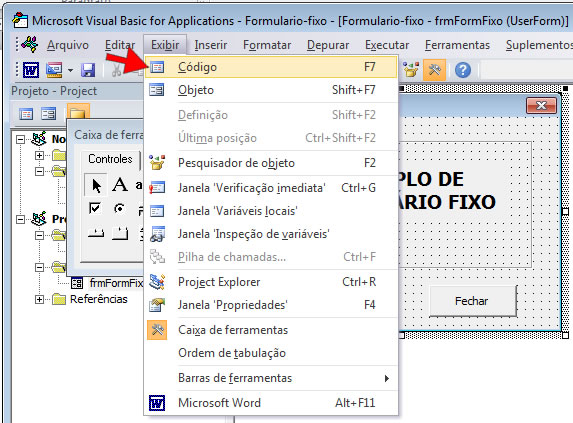Open the Editar menu
The width and height of the screenshot is (573, 423).
pyautogui.click(x=120, y=45)
